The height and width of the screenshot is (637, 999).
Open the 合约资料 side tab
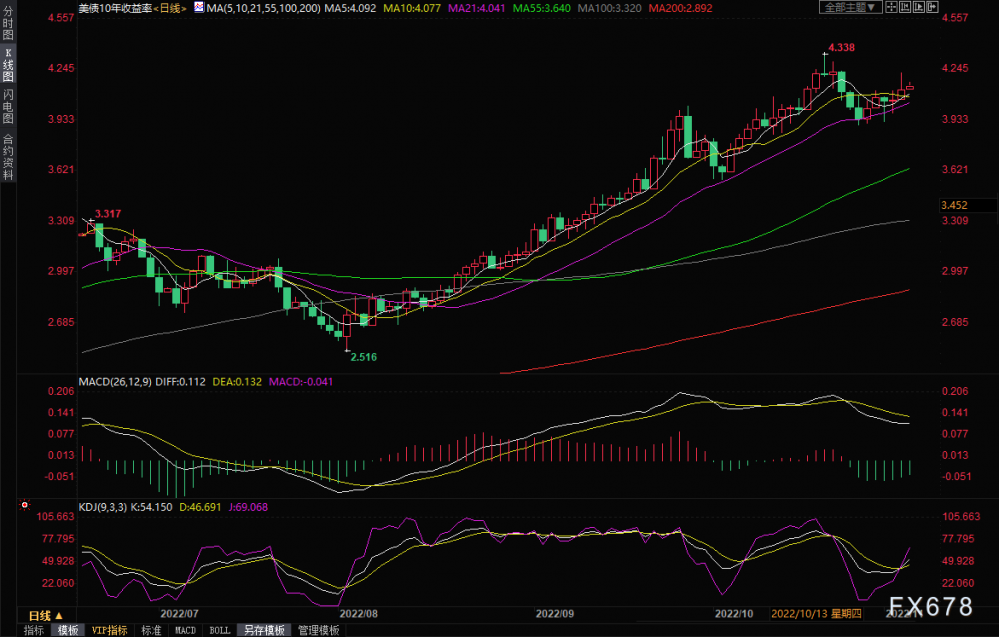point(8,157)
